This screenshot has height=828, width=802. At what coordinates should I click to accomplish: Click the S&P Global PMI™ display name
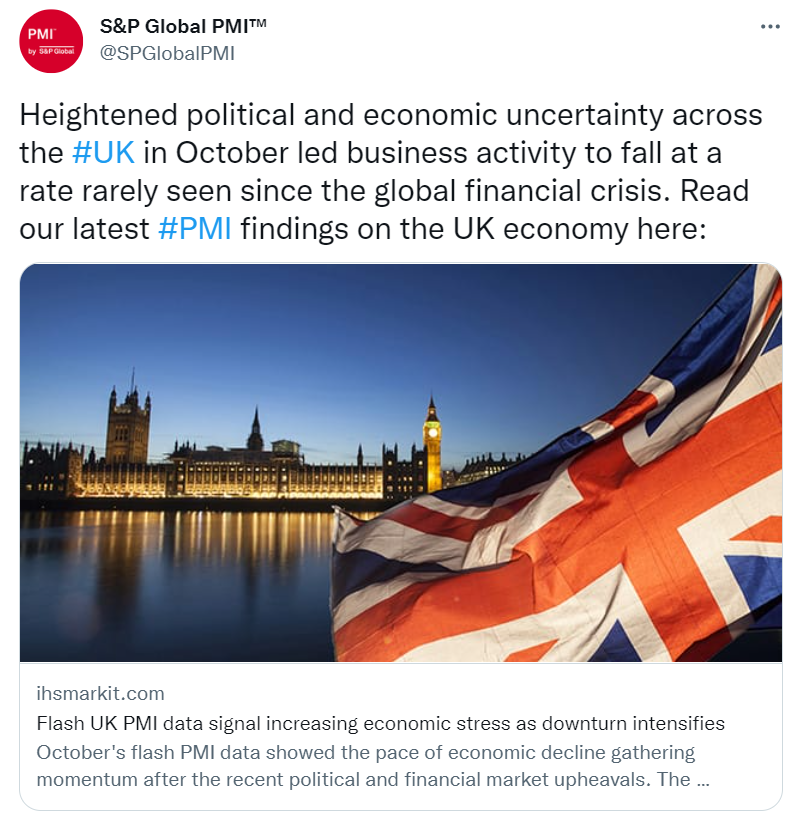tap(184, 26)
